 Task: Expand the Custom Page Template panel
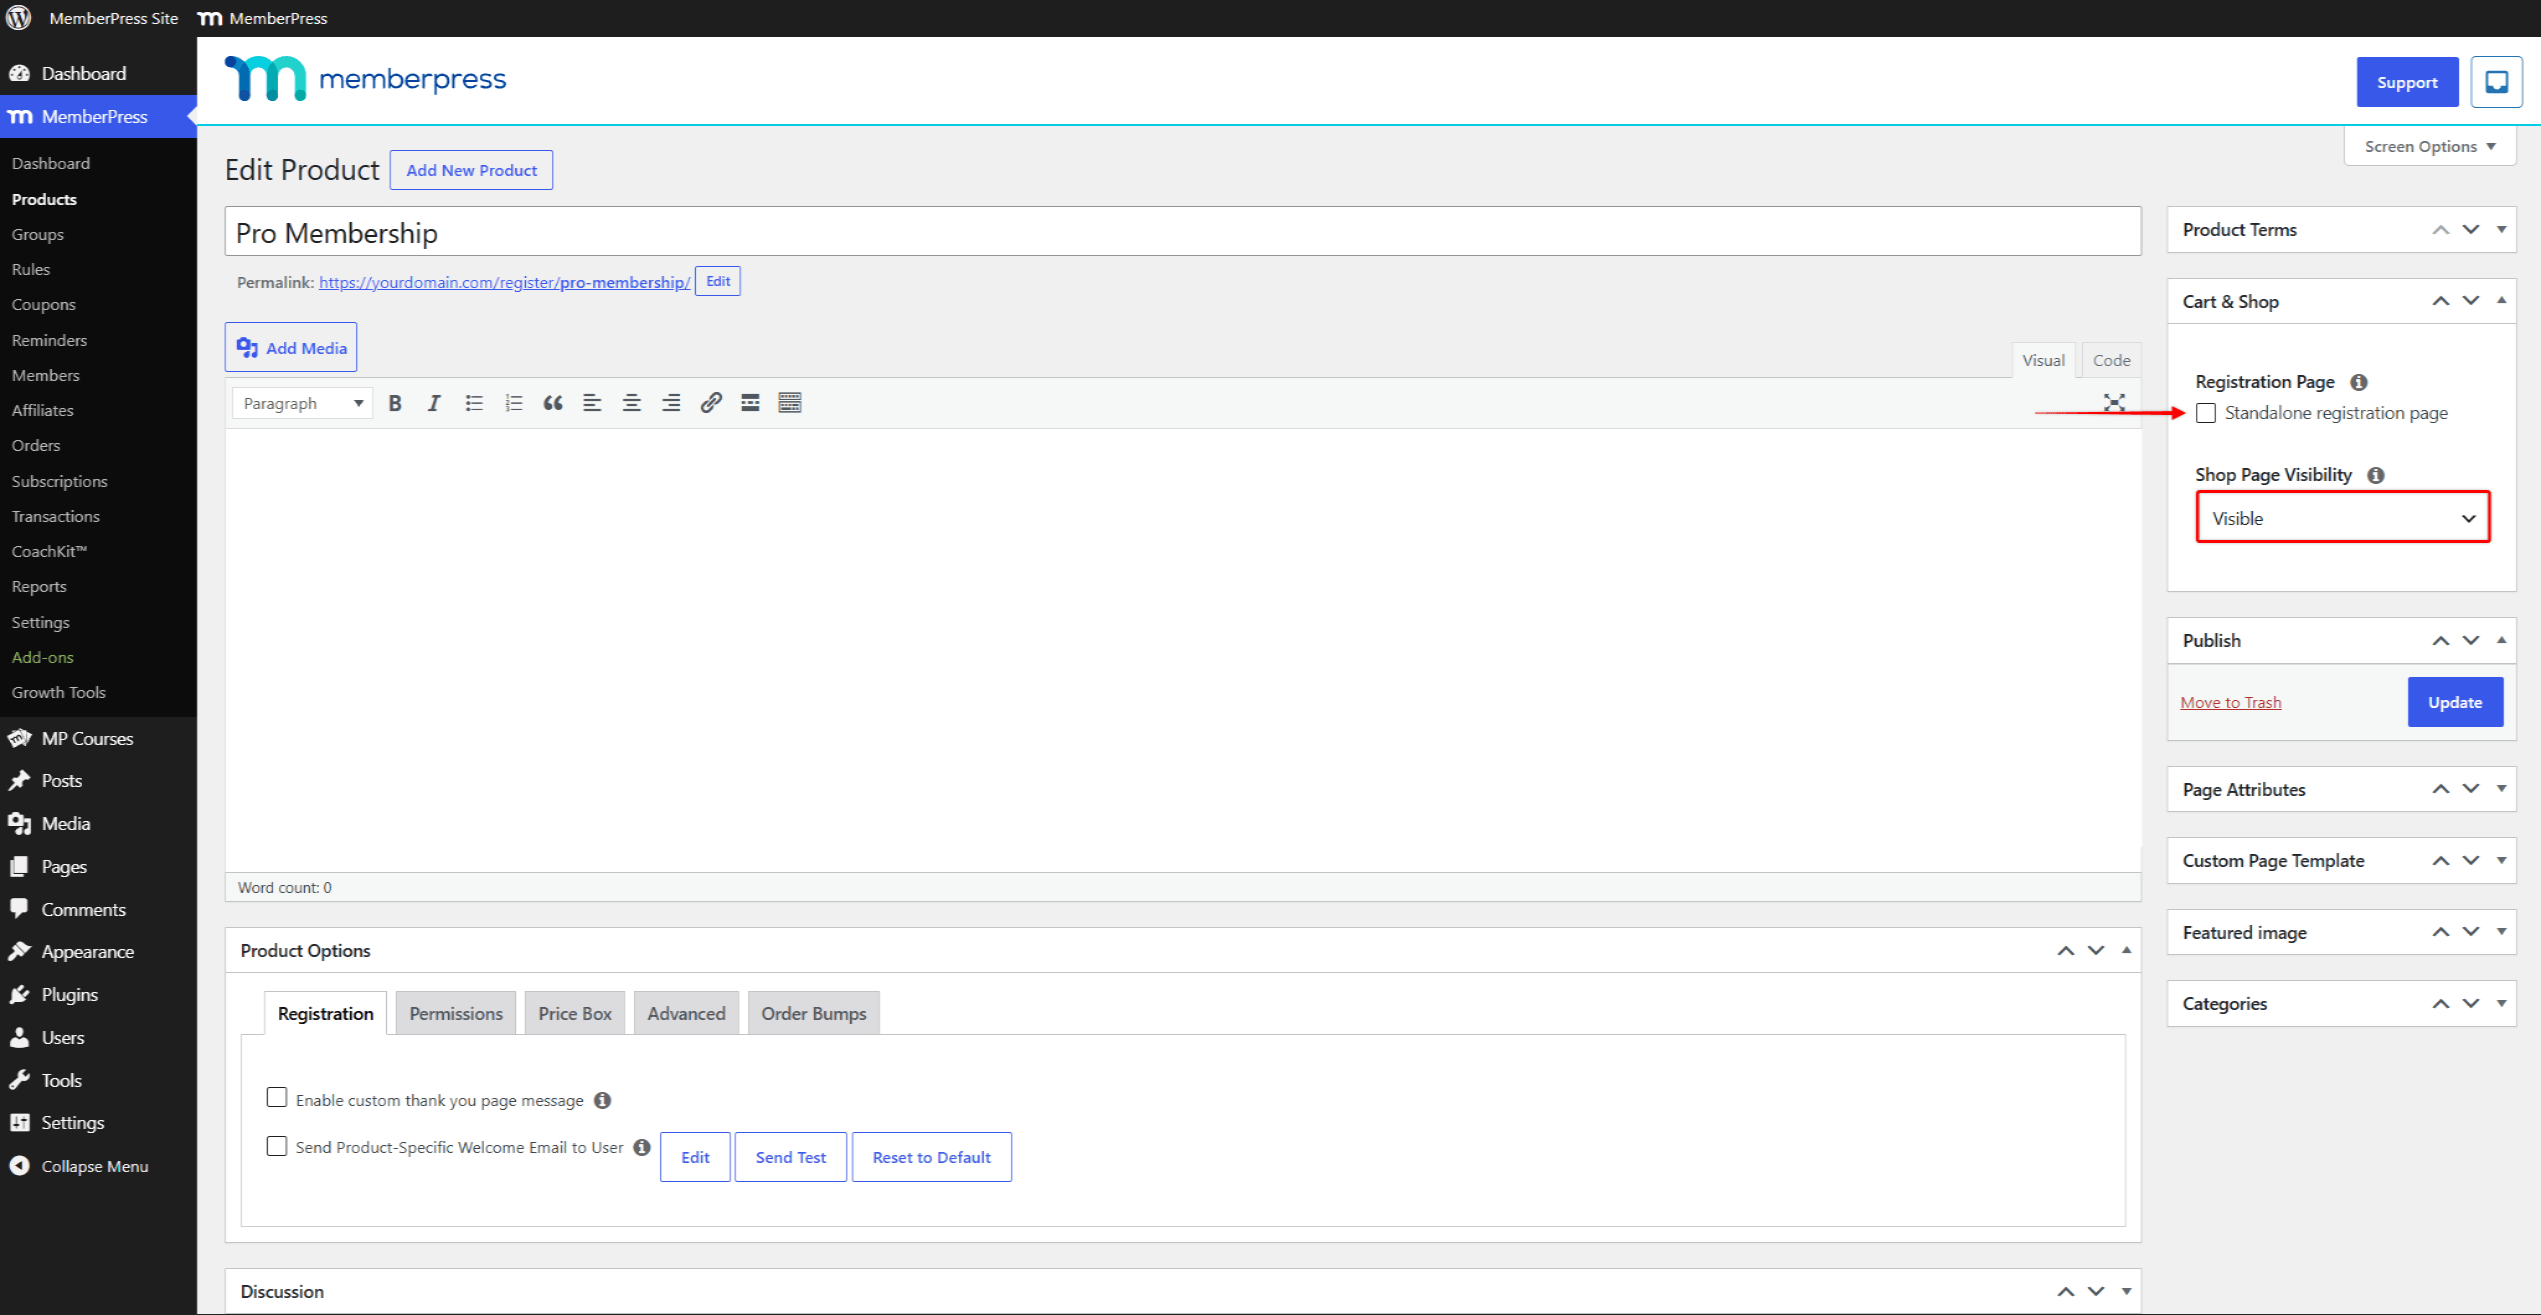pyautogui.click(x=2502, y=860)
